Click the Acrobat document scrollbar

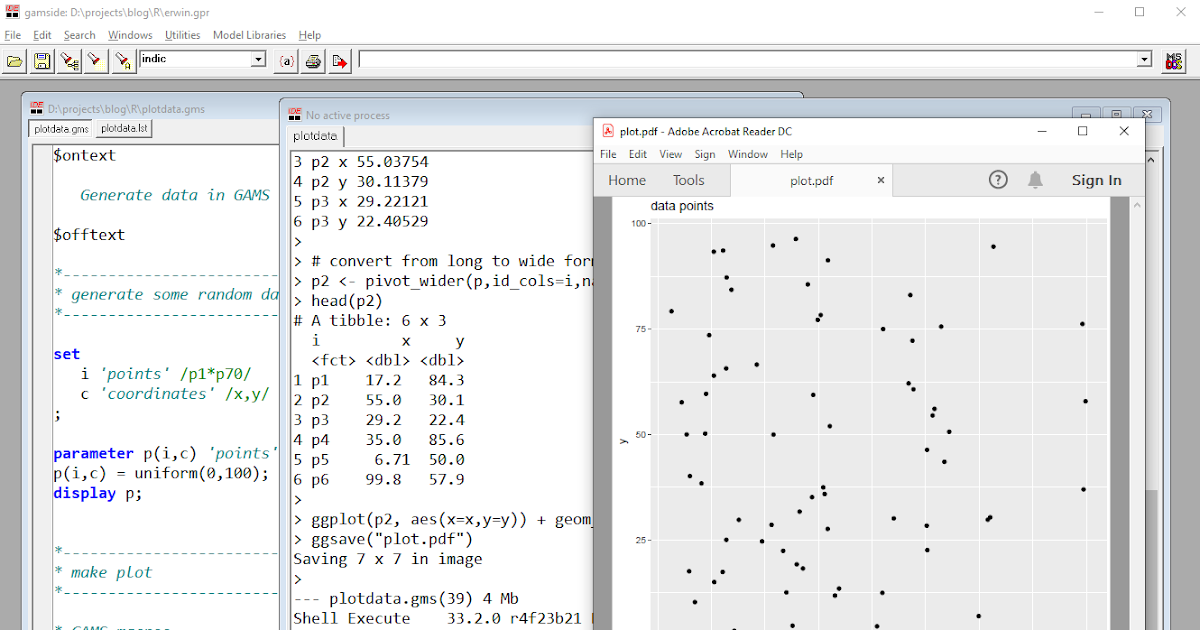coord(1136,400)
